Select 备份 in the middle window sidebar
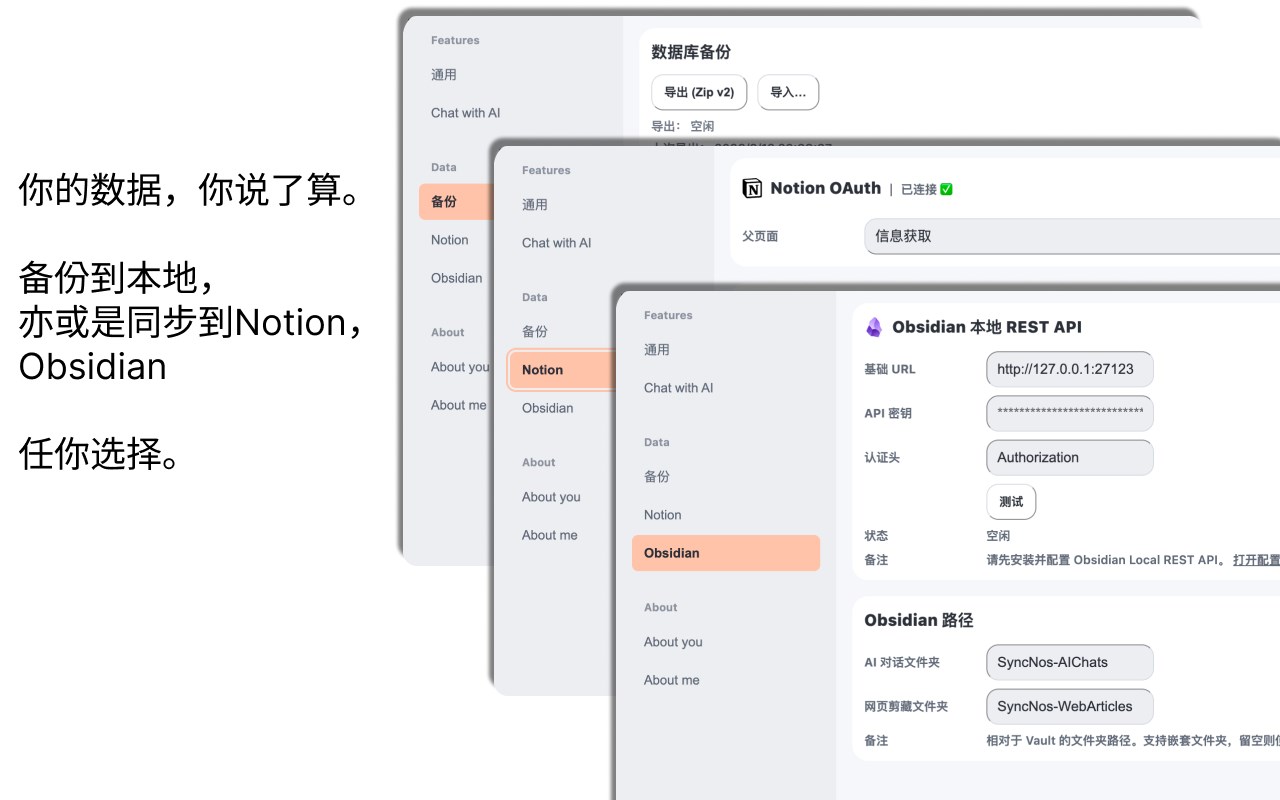This screenshot has height=800, width=1280. [x=535, y=332]
